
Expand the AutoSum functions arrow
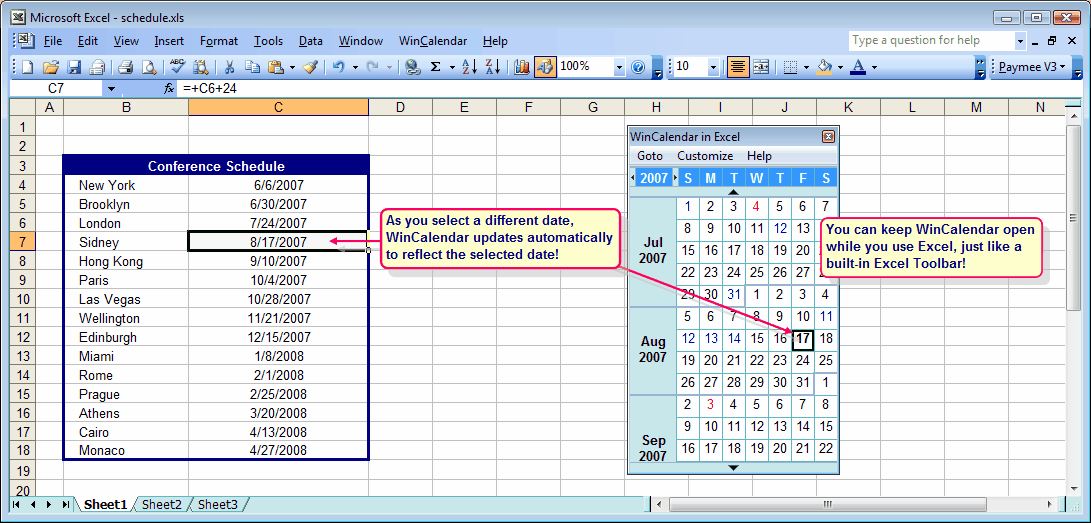pos(452,67)
